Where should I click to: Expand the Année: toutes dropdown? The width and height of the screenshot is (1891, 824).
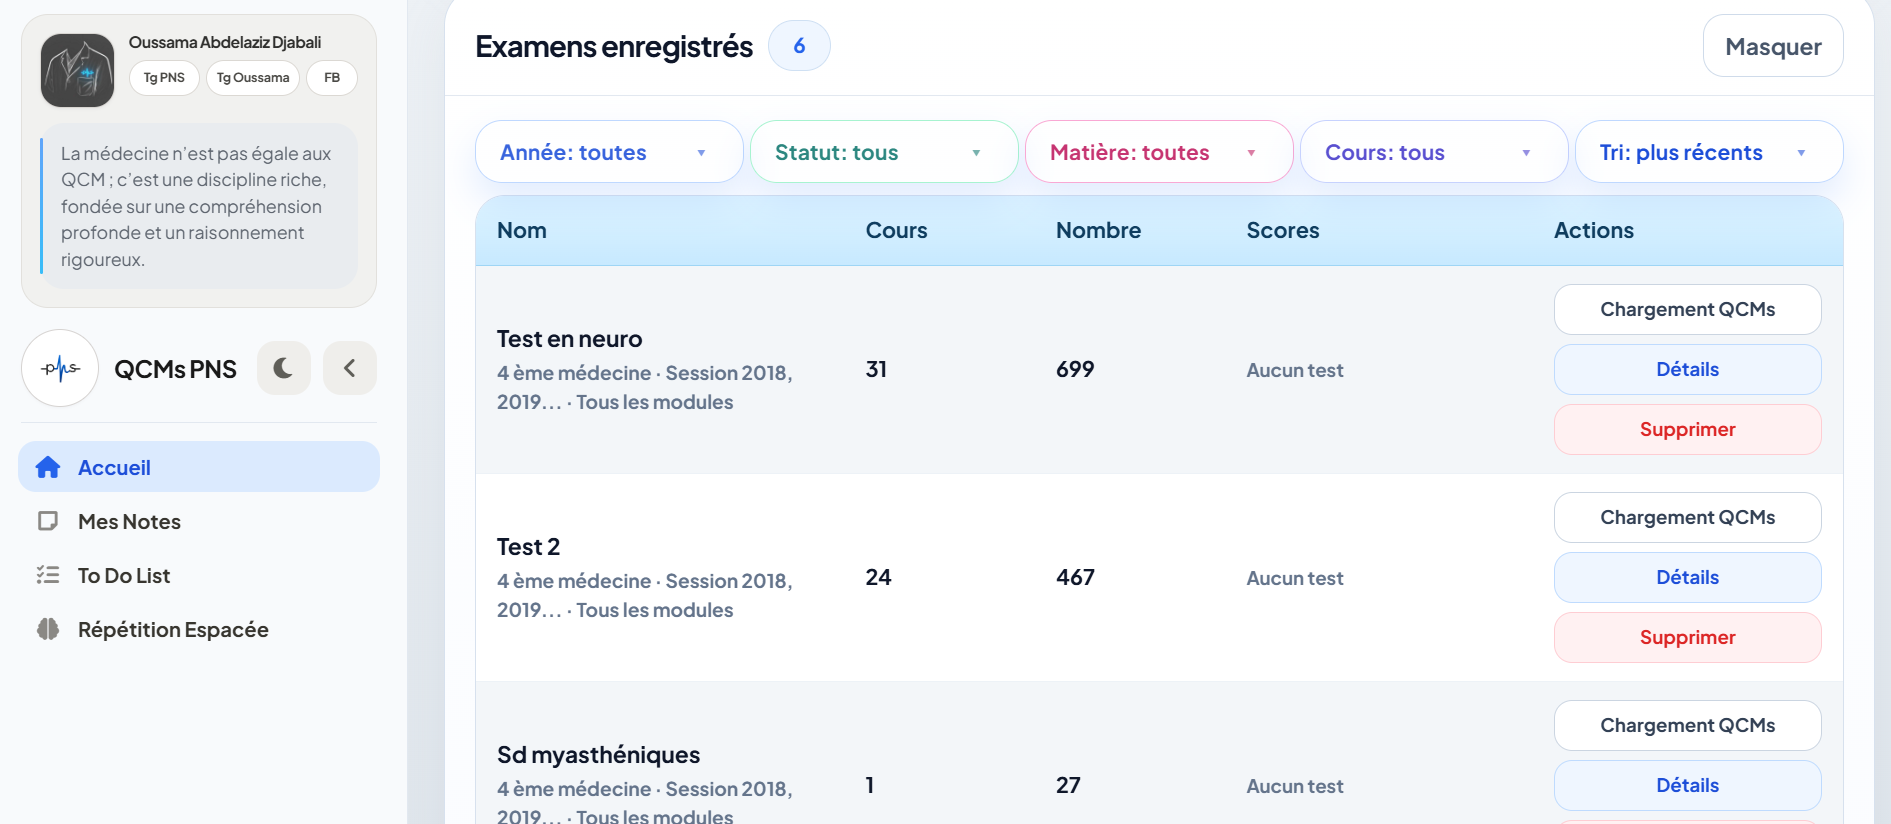point(608,152)
